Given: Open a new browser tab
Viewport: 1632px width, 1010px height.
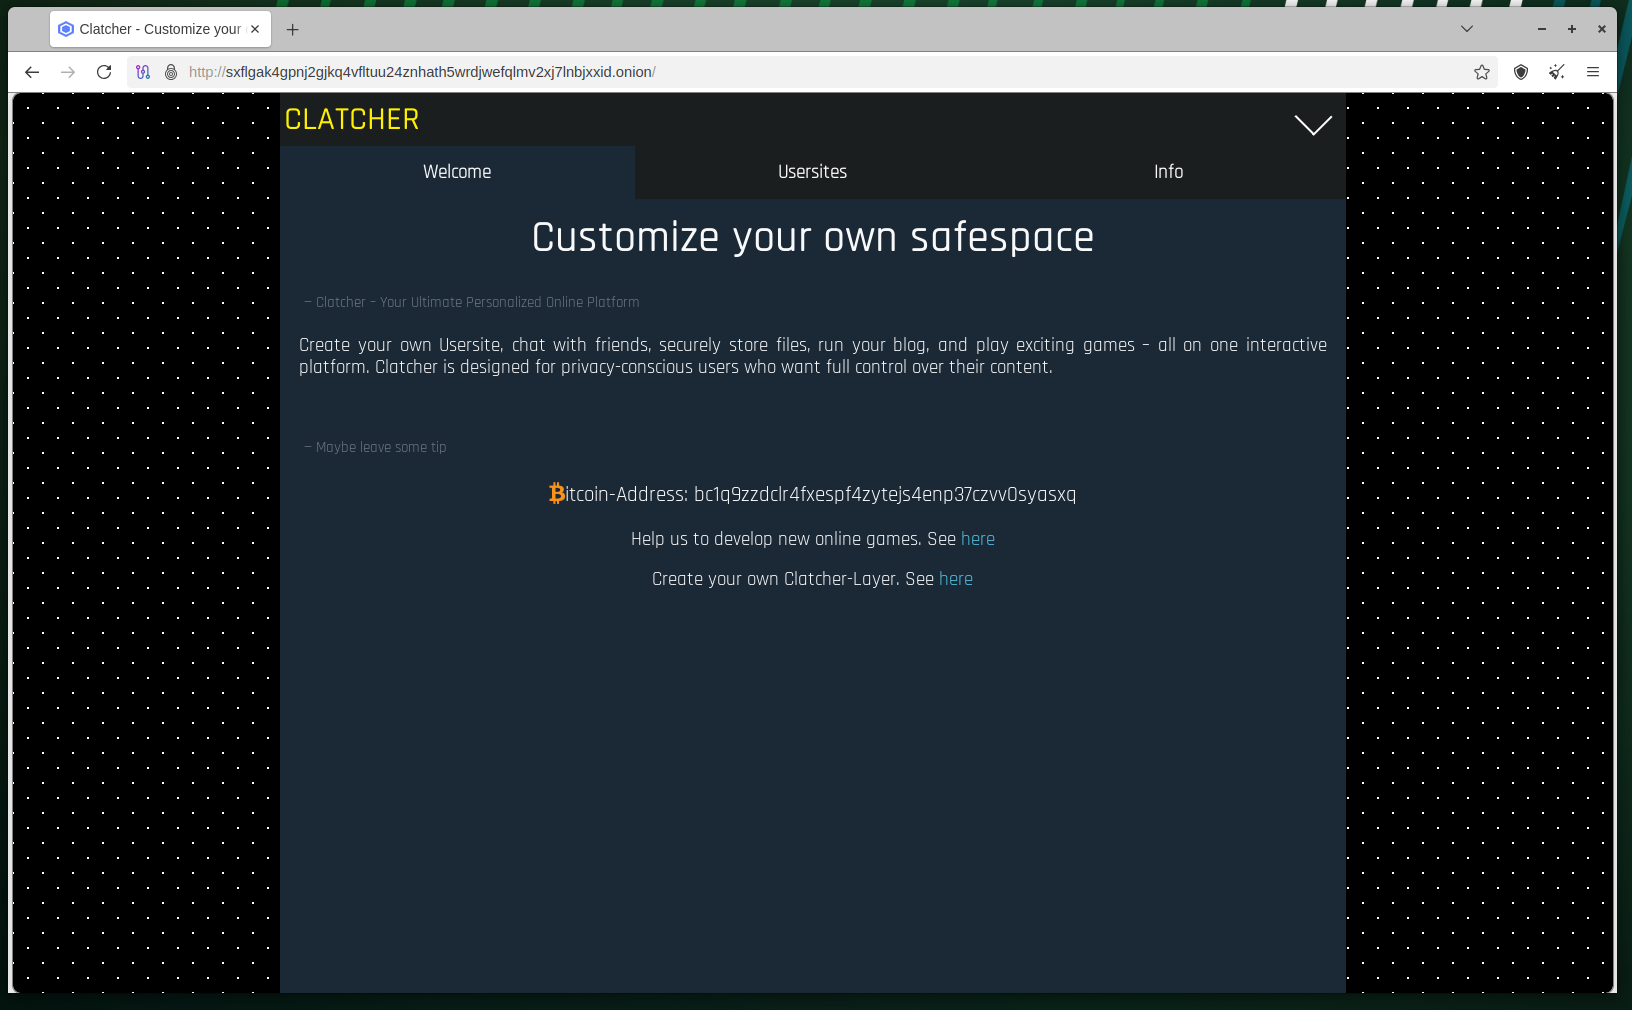Looking at the screenshot, I should click(292, 30).
